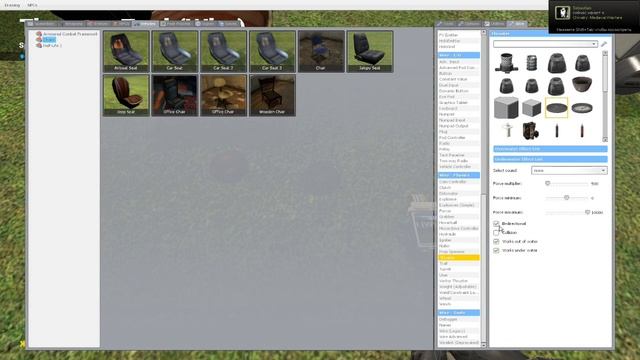Collapse the Wire - Tools category header
This screenshot has height=360, width=640.
[458, 313]
